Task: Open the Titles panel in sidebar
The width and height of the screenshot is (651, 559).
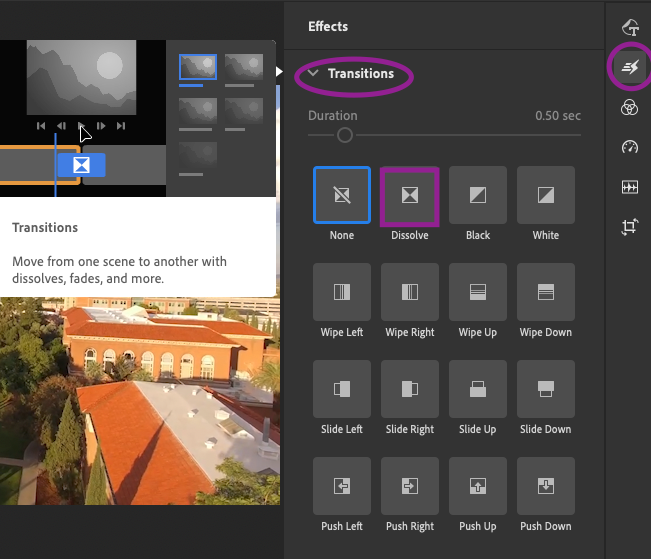Action: [629, 27]
